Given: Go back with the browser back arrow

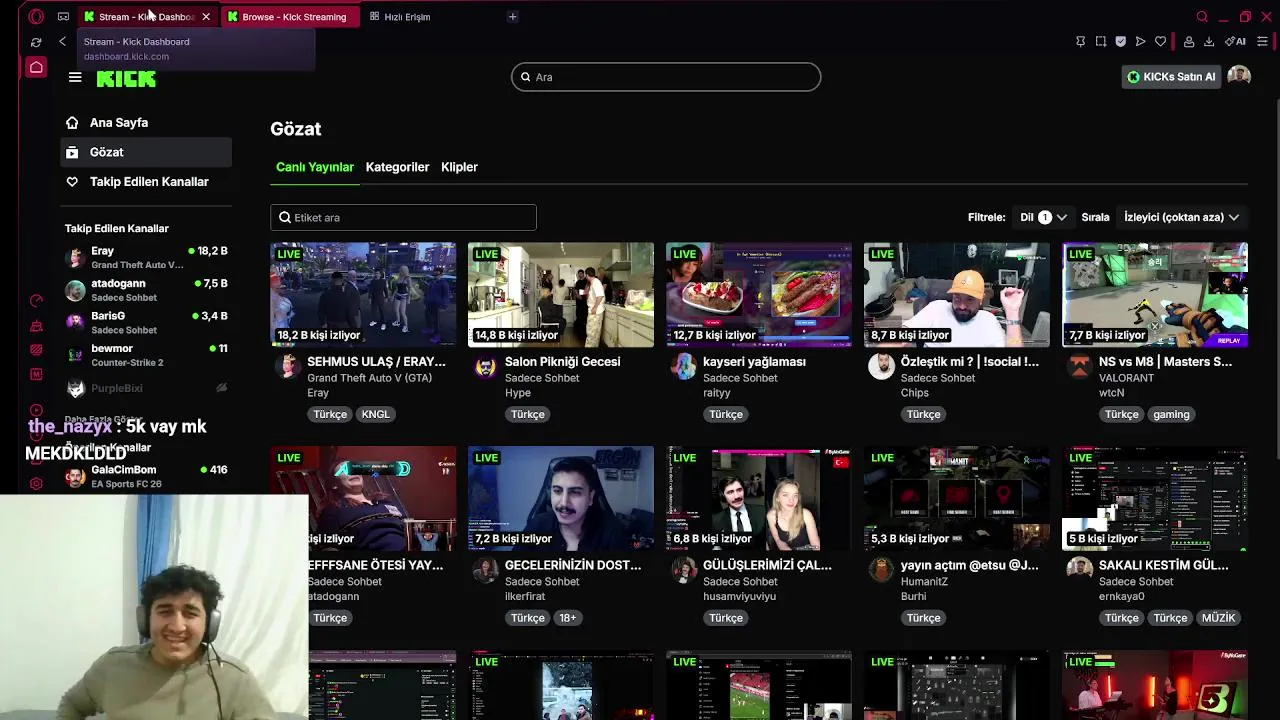Looking at the screenshot, I should pyautogui.click(x=62, y=42).
